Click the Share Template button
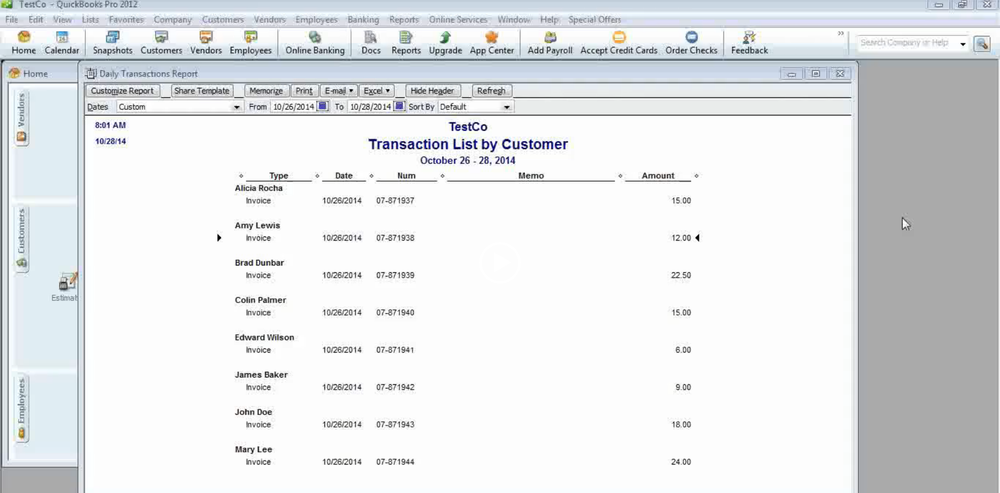The width and height of the screenshot is (1000, 493). click(x=202, y=91)
